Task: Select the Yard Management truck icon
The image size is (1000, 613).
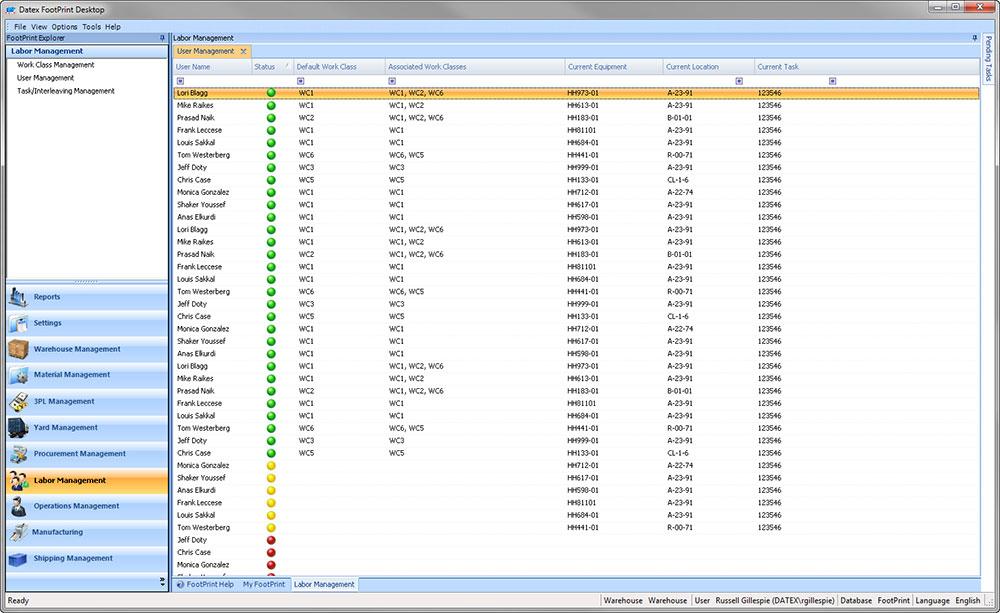Action: (19, 428)
